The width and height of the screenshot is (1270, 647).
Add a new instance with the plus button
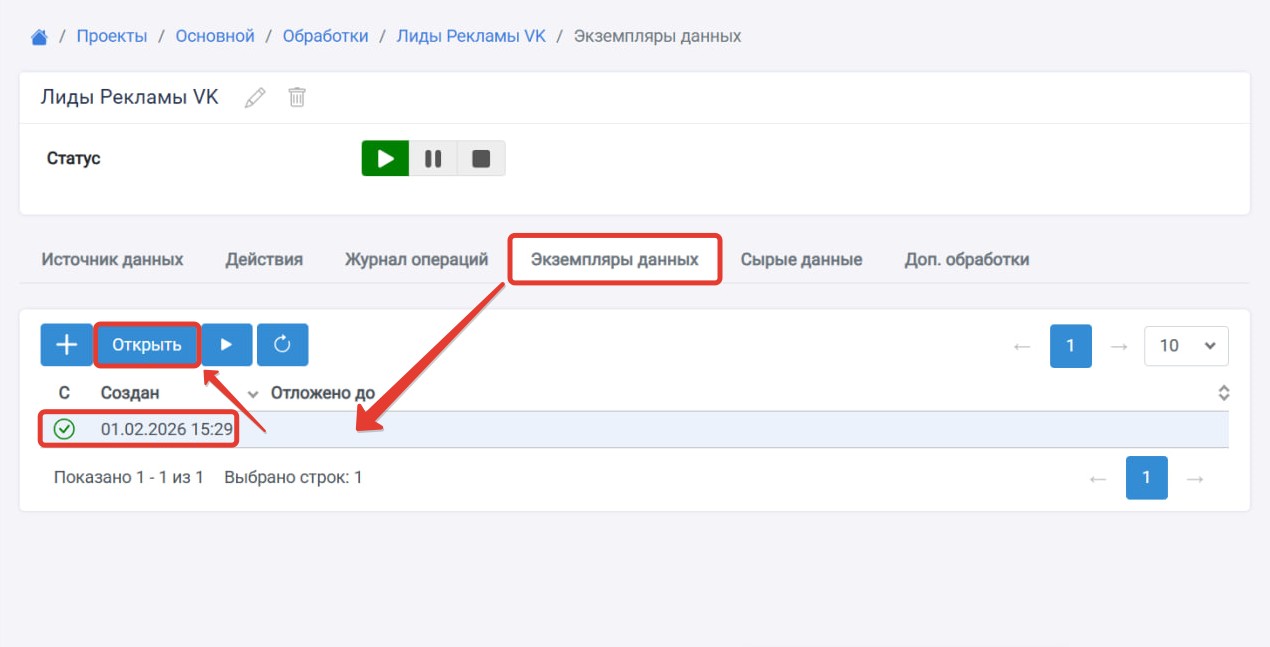(66, 345)
